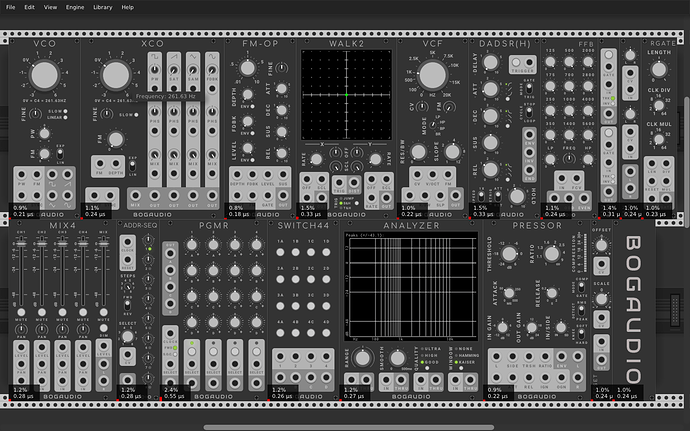Click the horizontal scrollbar at bottom
Image resolution: width=690 pixels, height=431 pixels.
coord(349,427)
